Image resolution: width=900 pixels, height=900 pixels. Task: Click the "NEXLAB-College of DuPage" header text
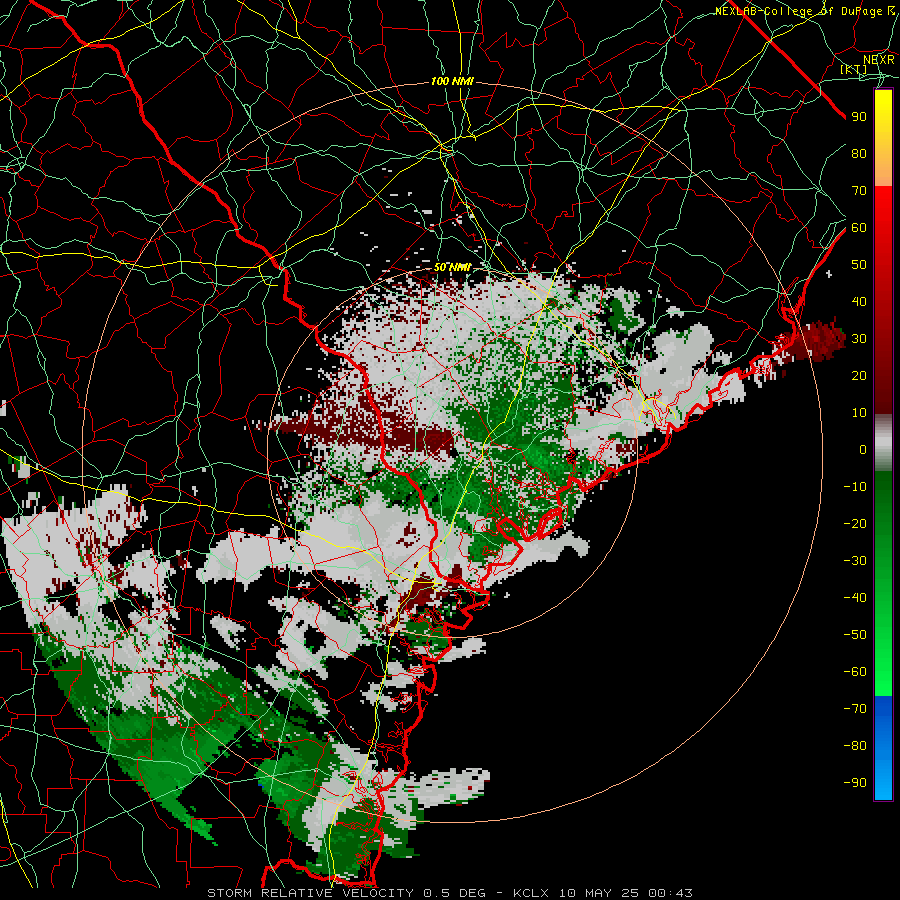(798, 11)
